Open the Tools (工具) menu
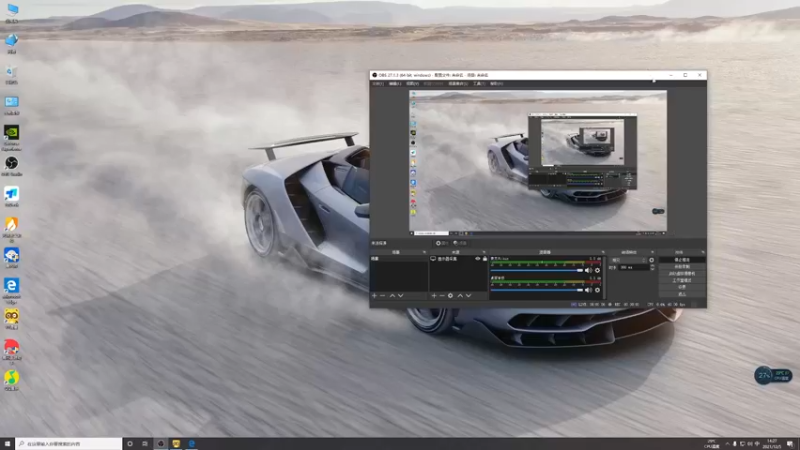Screen dimensions: 800x450 coord(479,84)
